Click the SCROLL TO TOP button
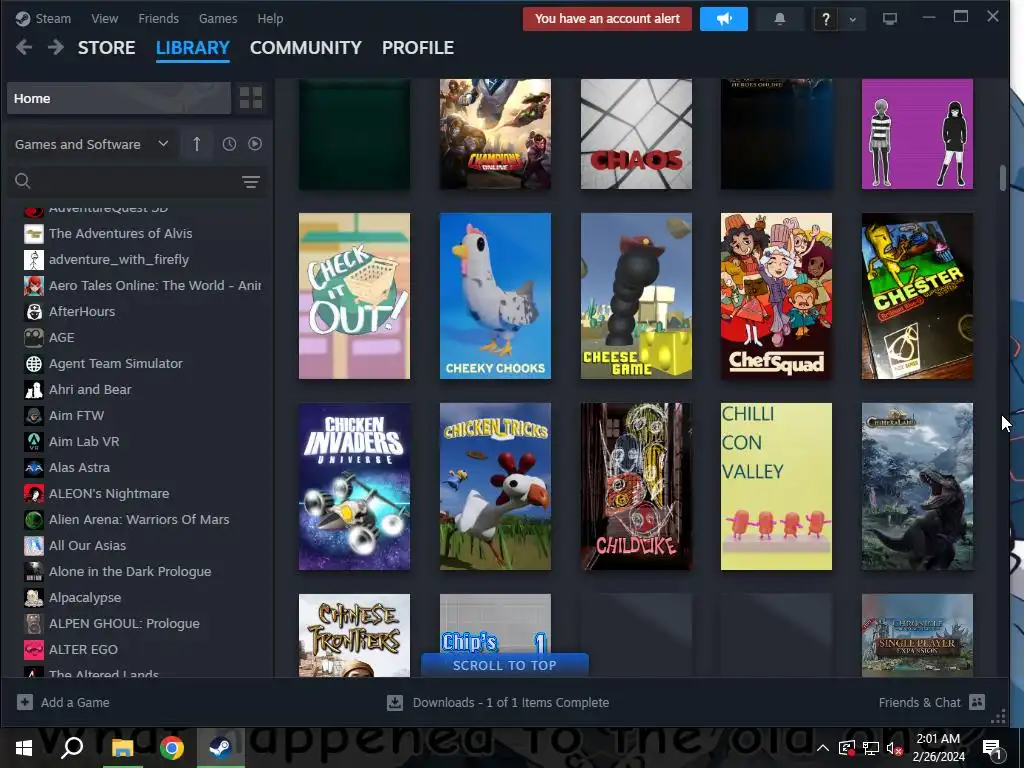The height and width of the screenshot is (768, 1024). pos(505,665)
